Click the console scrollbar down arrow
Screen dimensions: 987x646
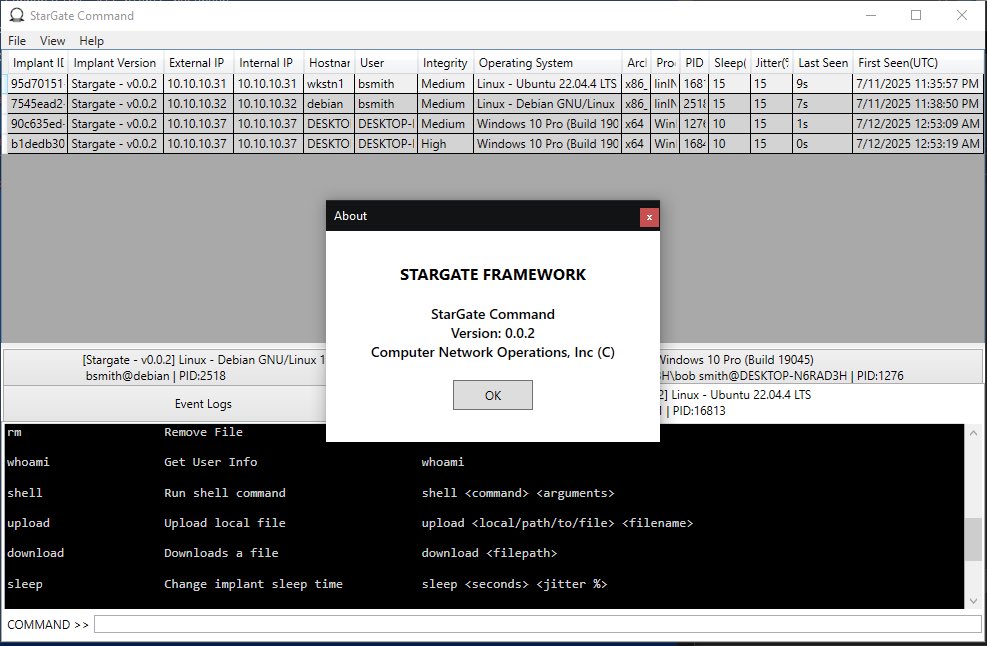(x=973, y=601)
